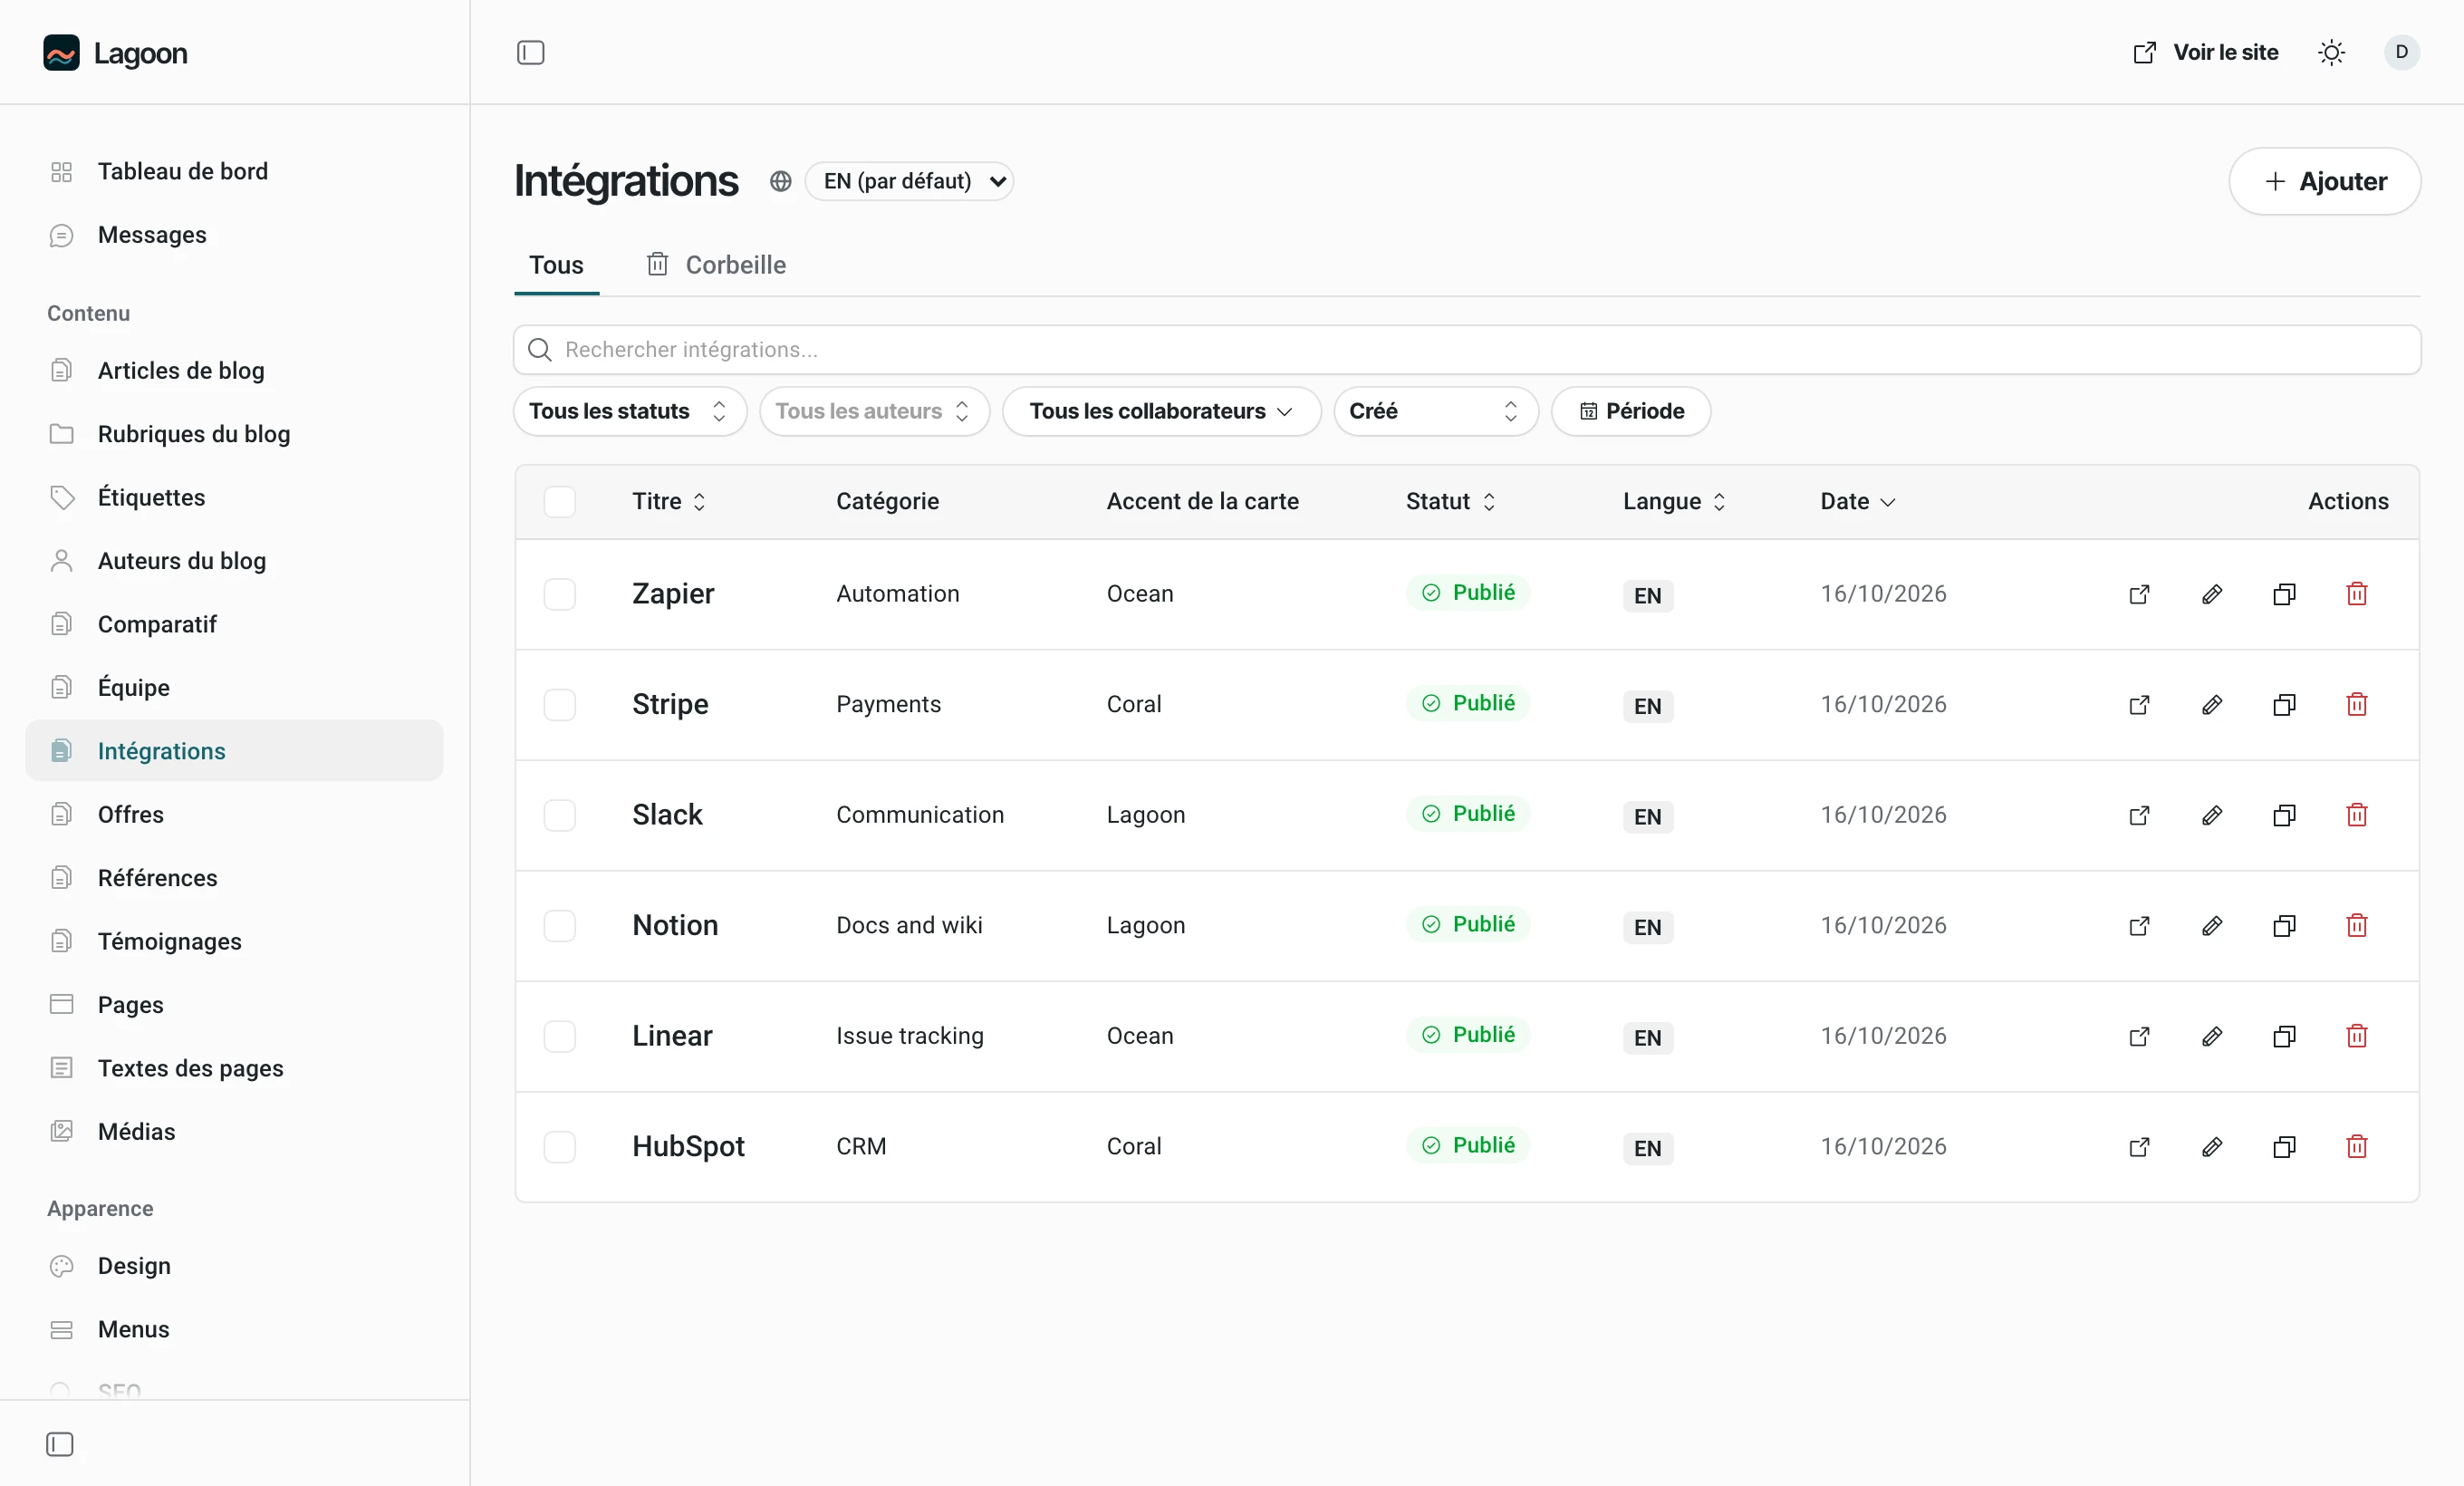This screenshot has width=2464, height=1486.
Task: Open Rubriques du blog in sidebar
Action: point(234,434)
